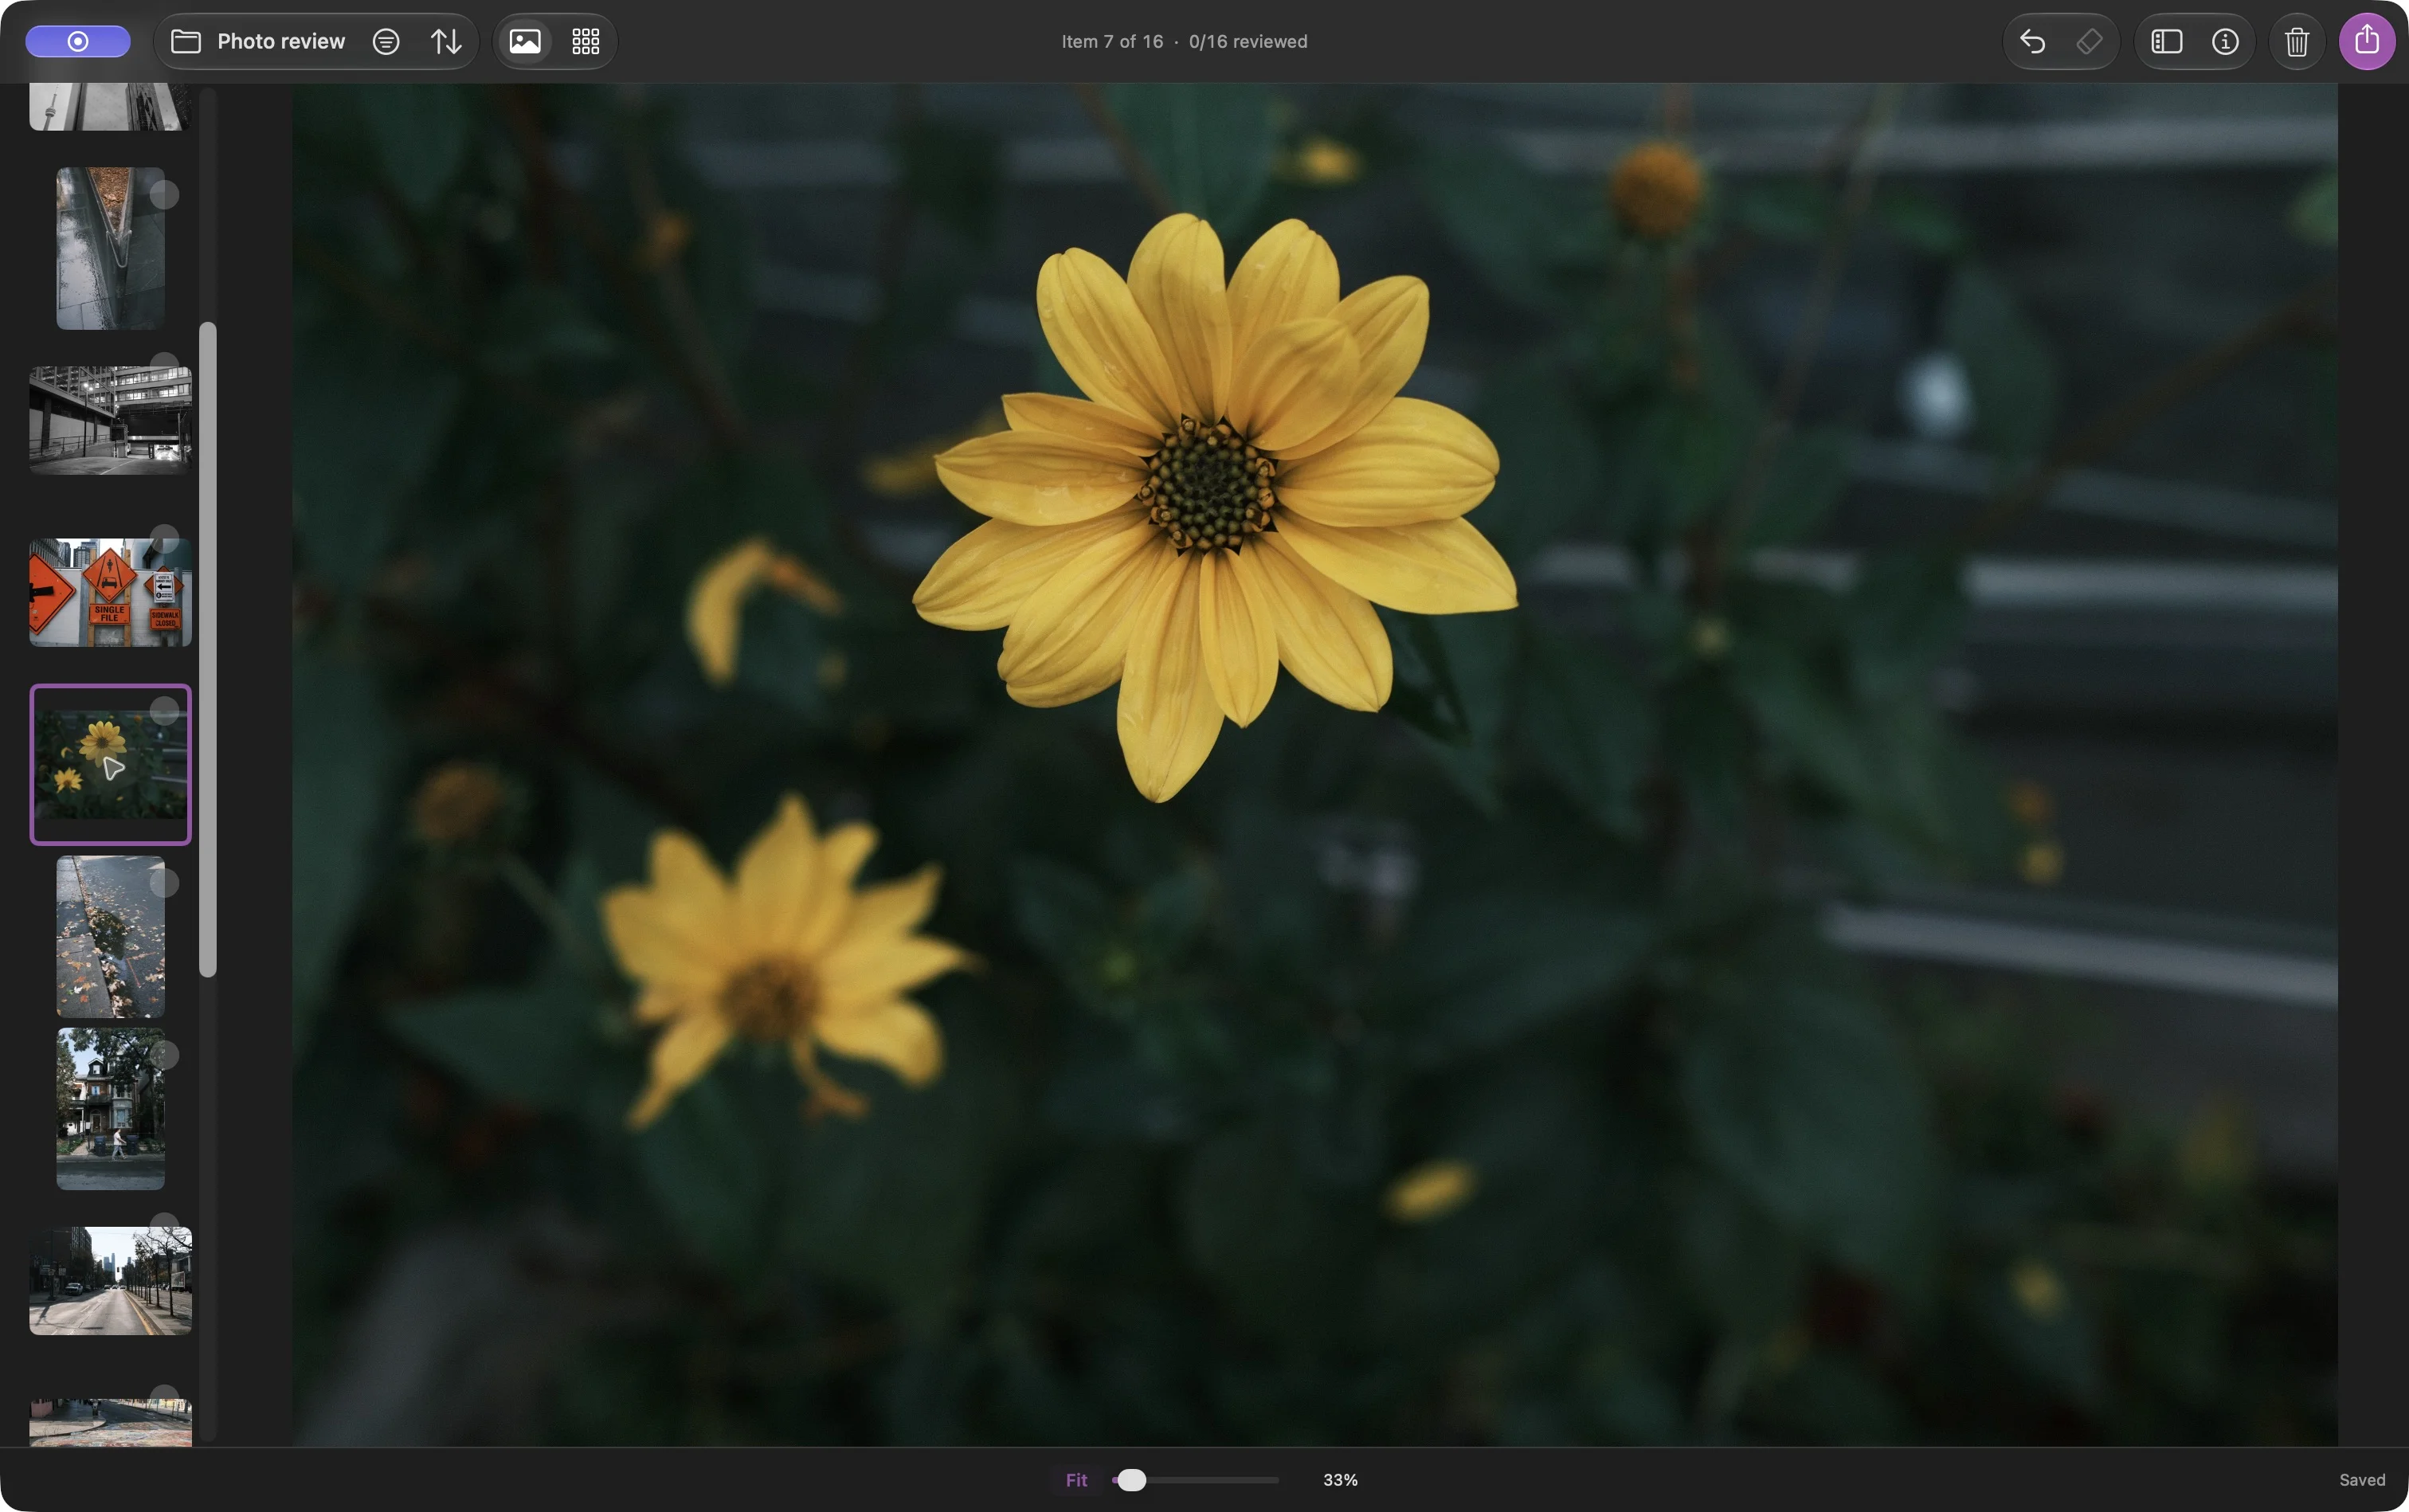The width and height of the screenshot is (2409, 1512).
Task: Click the zoom slider handle
Action: pyautogui.click(x=1131, y=1480)
